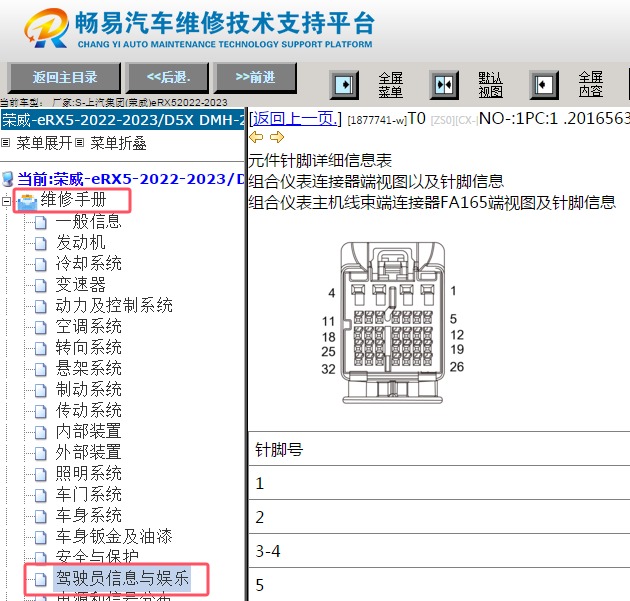Viewport: 630px width, 601px height.
Task: Click the 菜单展开 expand-all icon
Action: (x=5, y=143)
